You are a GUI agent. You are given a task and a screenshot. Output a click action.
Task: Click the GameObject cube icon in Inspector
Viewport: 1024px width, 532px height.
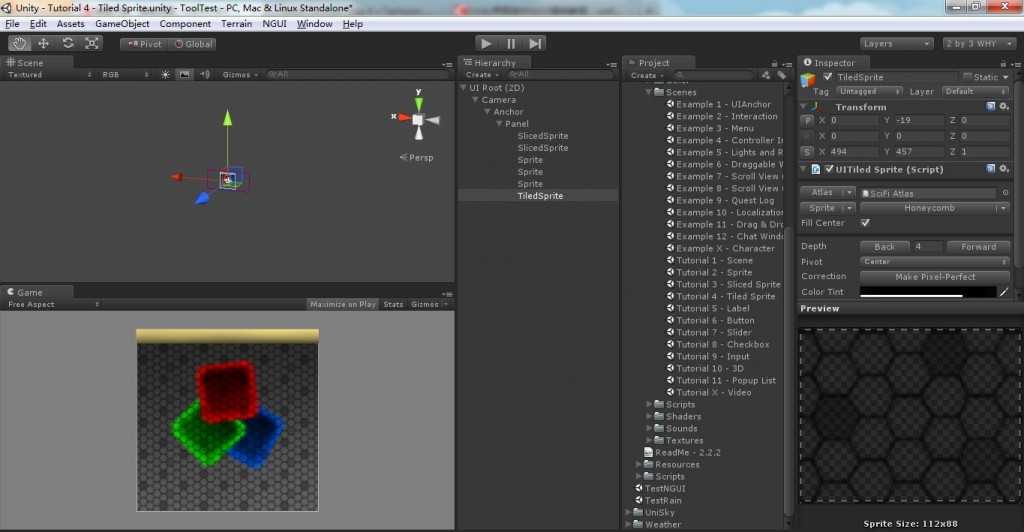click(808, 80)
